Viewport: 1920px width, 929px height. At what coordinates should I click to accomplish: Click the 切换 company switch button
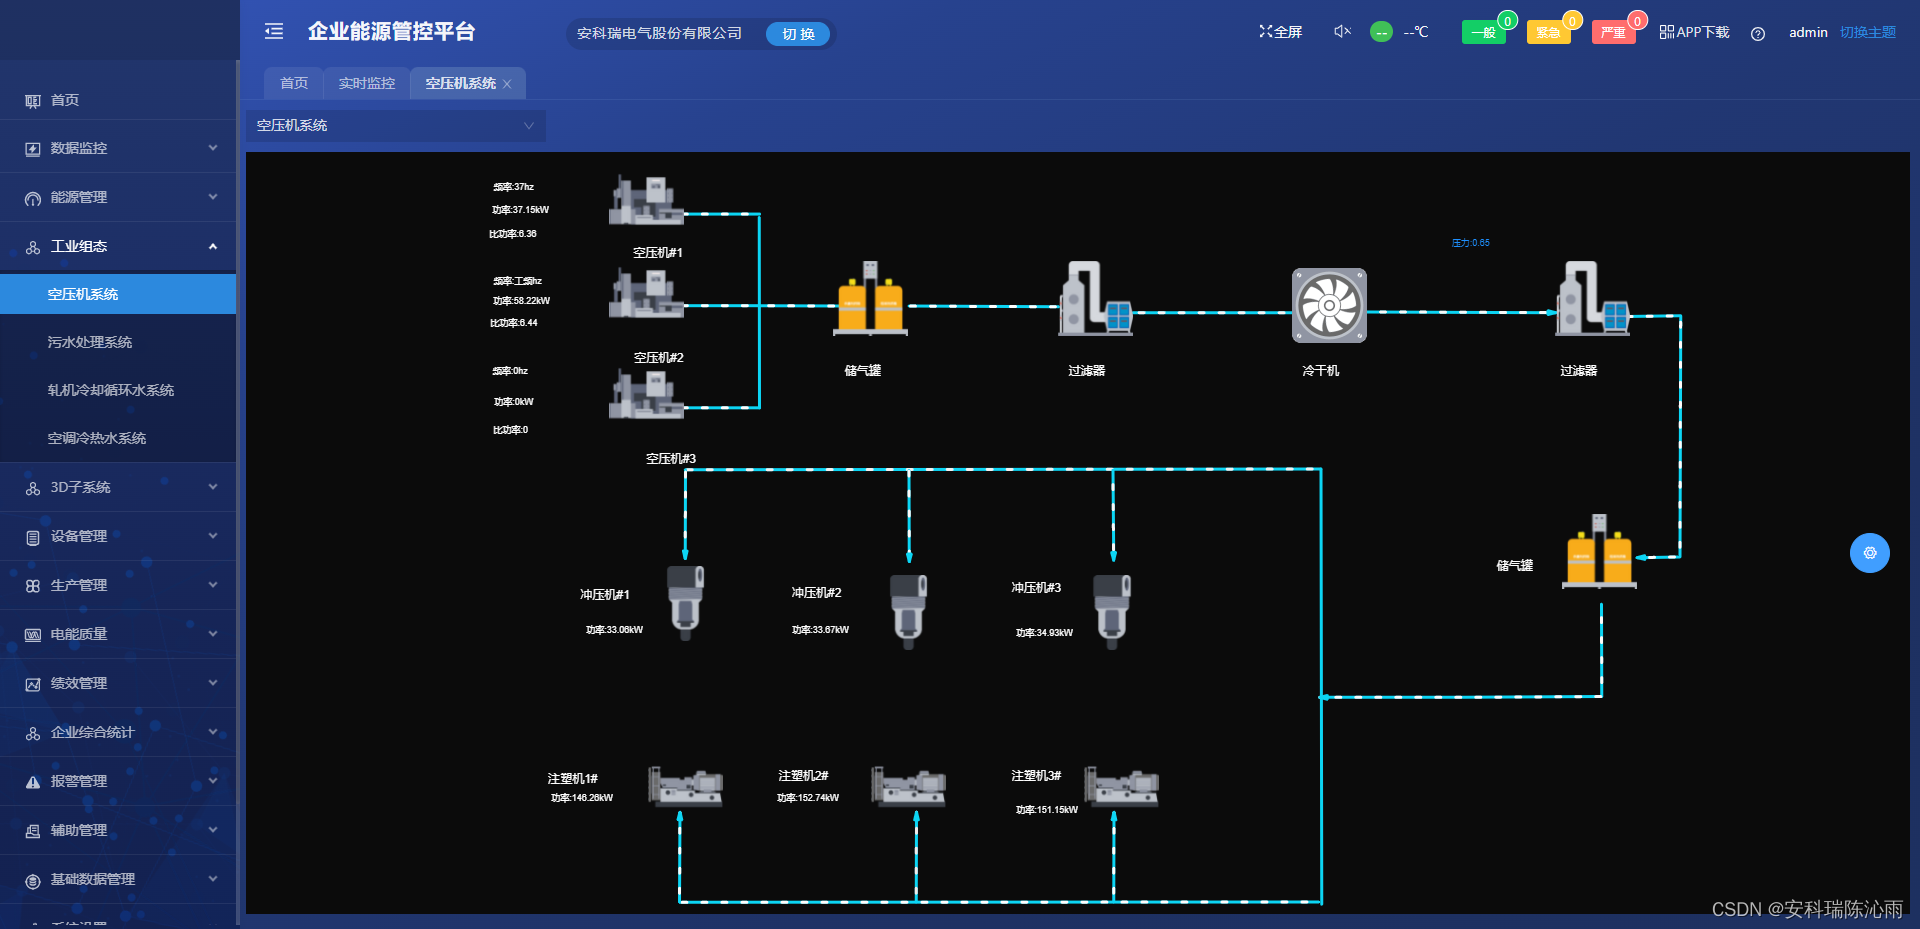click(798, 34)
